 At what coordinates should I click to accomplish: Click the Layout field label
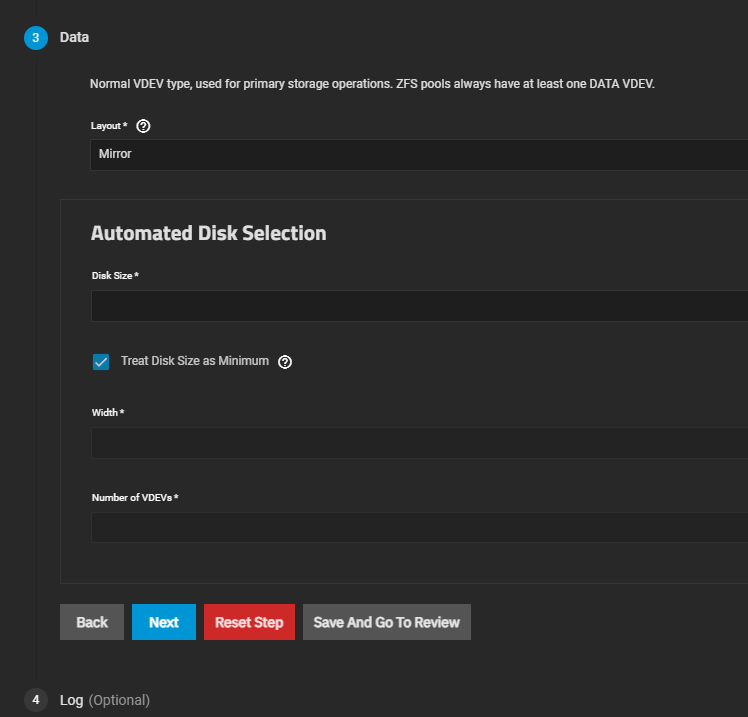(x=109, y=126)
